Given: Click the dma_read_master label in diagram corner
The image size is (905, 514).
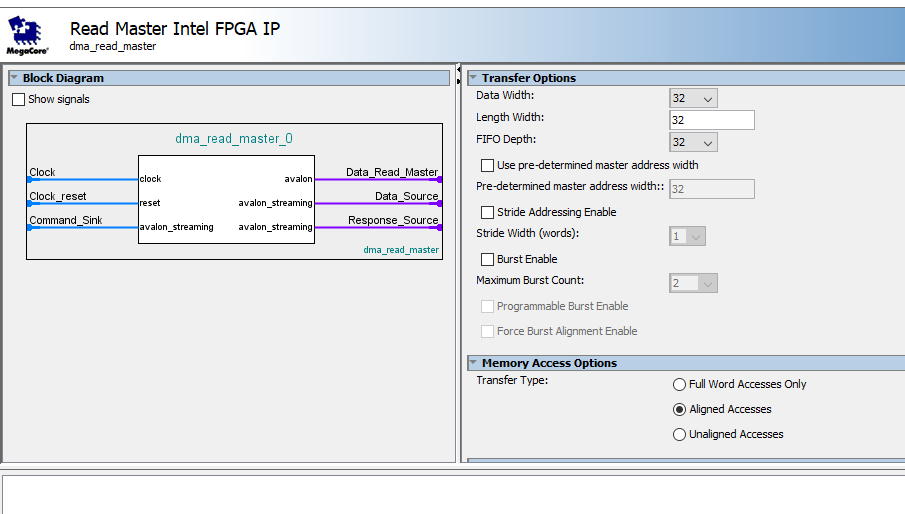Looking at the screenshot, I should (401, 250).
